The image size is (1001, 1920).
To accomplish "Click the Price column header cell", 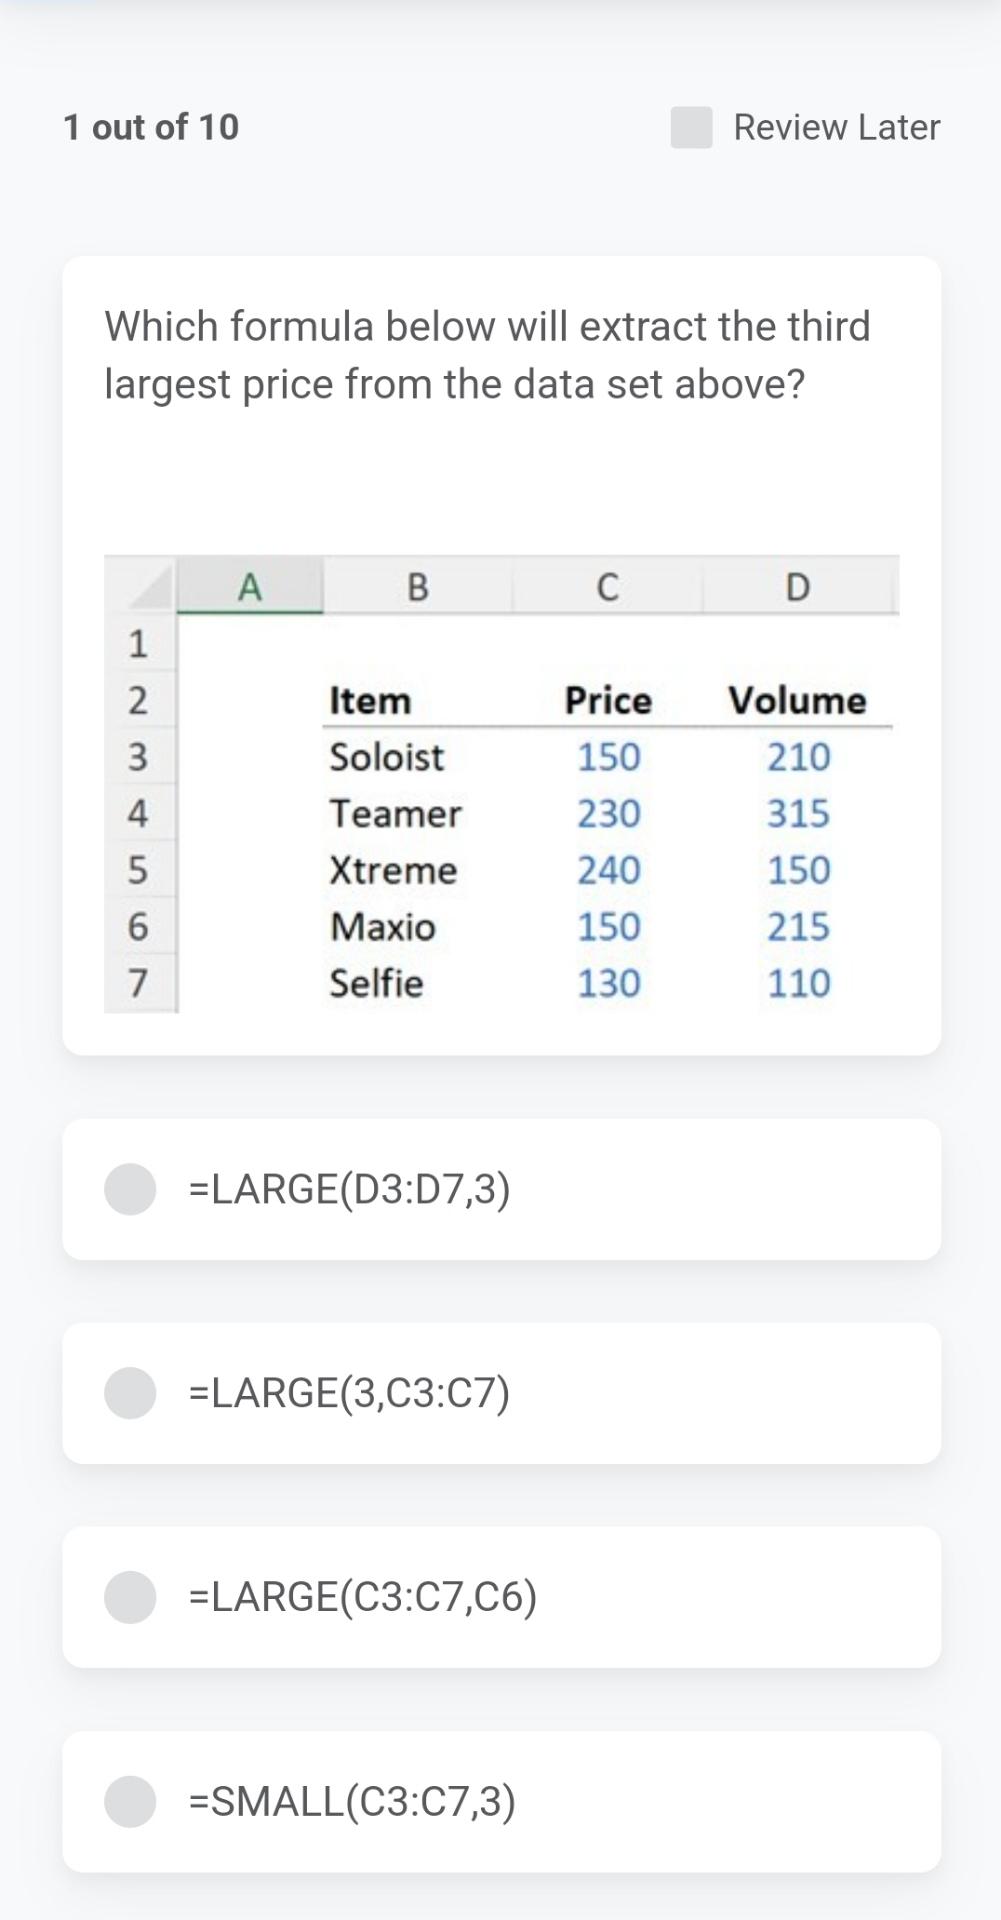I will 606,700.
